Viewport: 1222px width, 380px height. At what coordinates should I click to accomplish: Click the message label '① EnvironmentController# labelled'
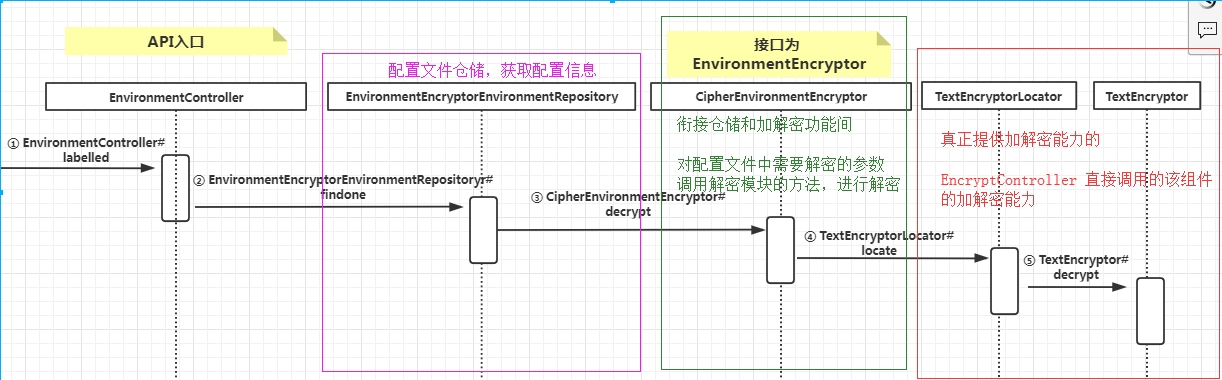85,150
